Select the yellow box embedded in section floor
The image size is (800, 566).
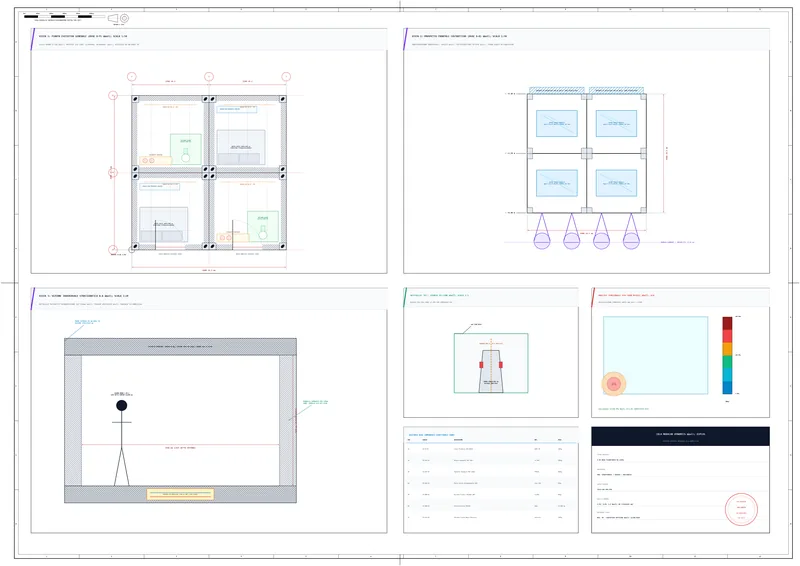[181, 494]
